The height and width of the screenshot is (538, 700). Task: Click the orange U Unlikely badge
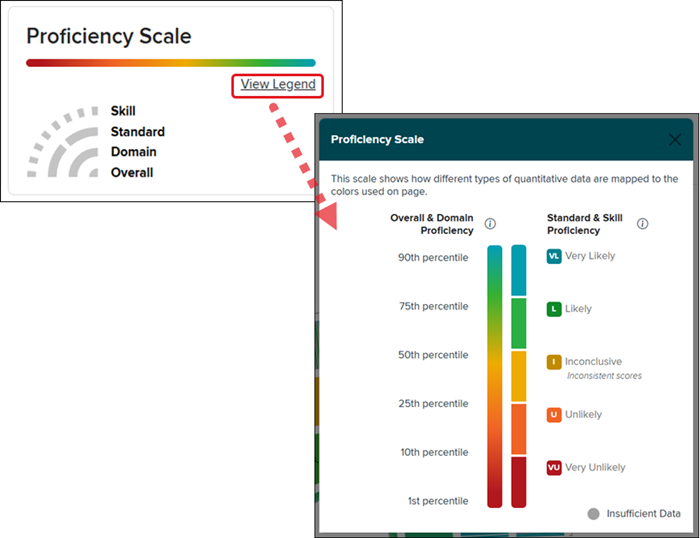pyautogui.click(x=554, y=414)
